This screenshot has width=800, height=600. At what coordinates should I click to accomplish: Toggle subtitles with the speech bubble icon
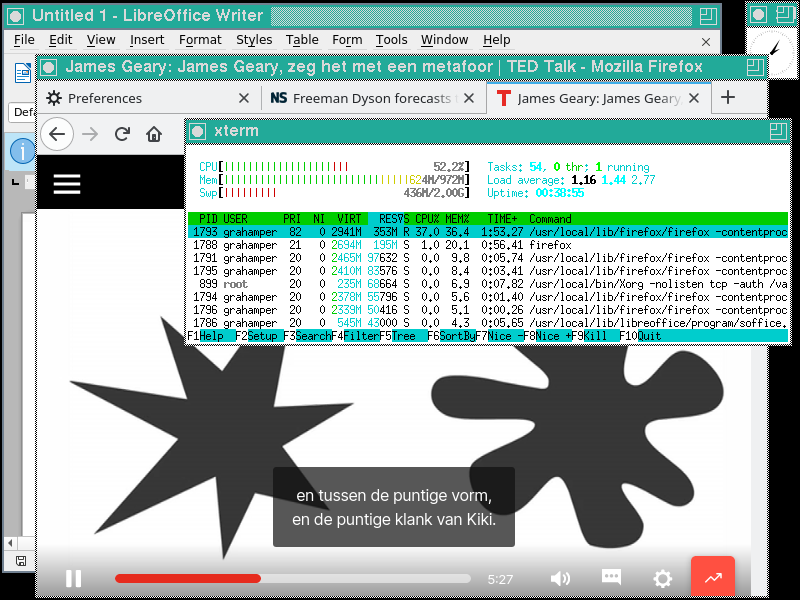tap(611, 578)
